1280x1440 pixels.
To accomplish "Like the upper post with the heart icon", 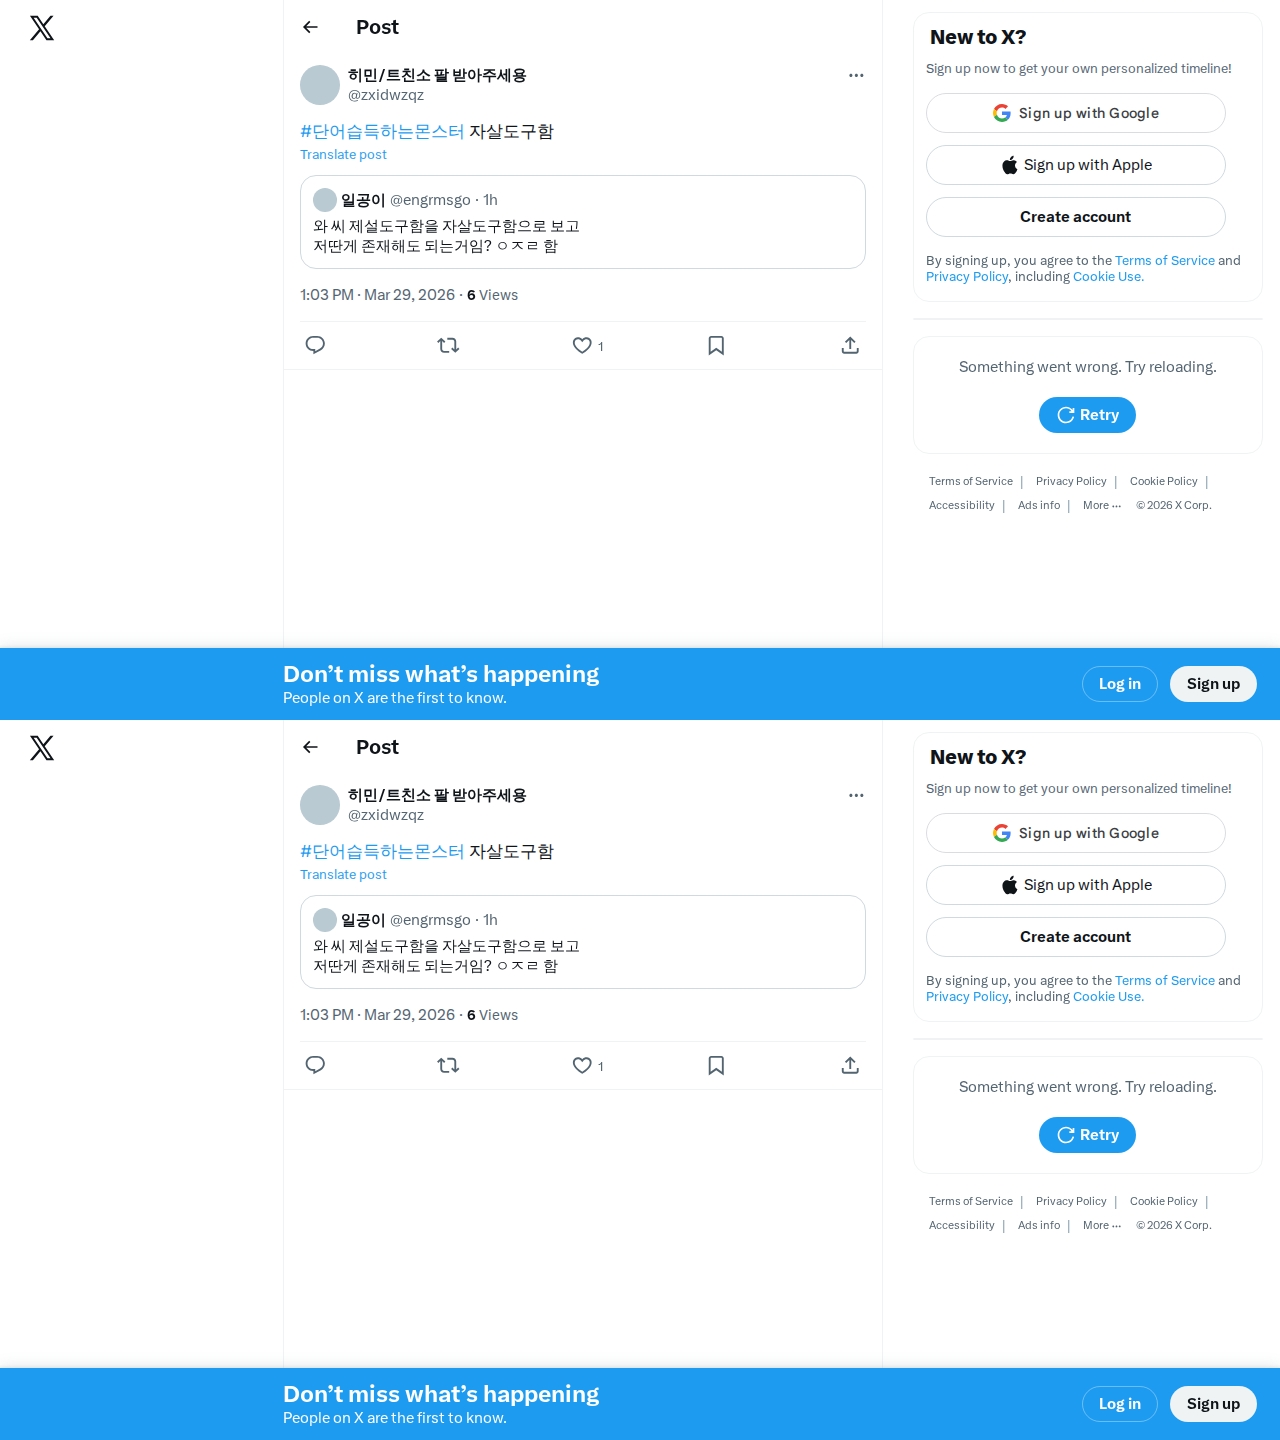I will (582, 345).
